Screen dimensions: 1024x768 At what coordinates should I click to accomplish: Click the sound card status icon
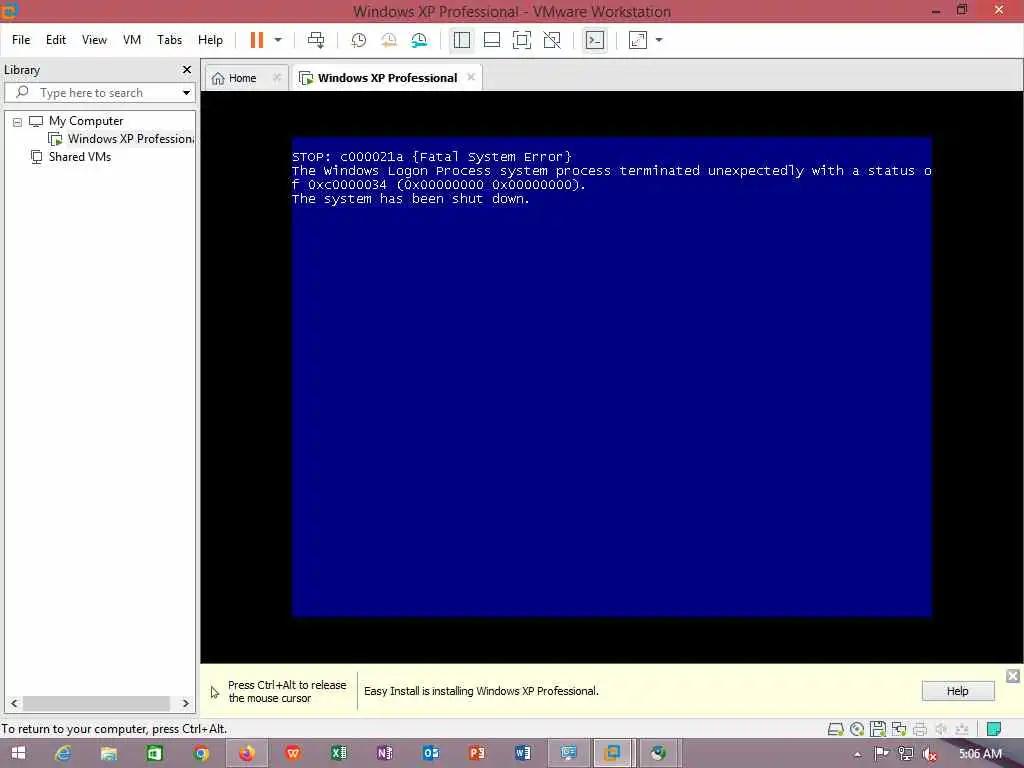point(941,729)
